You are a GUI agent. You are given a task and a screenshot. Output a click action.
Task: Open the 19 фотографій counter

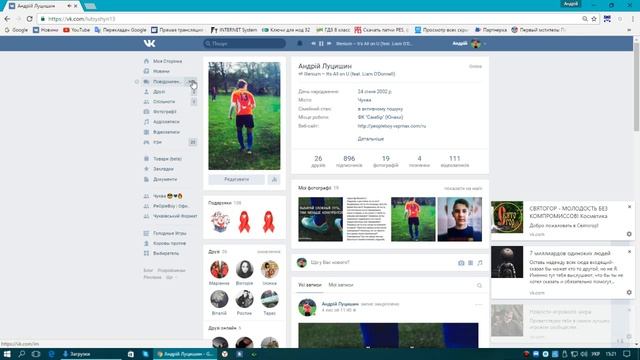tap(386, 161)
